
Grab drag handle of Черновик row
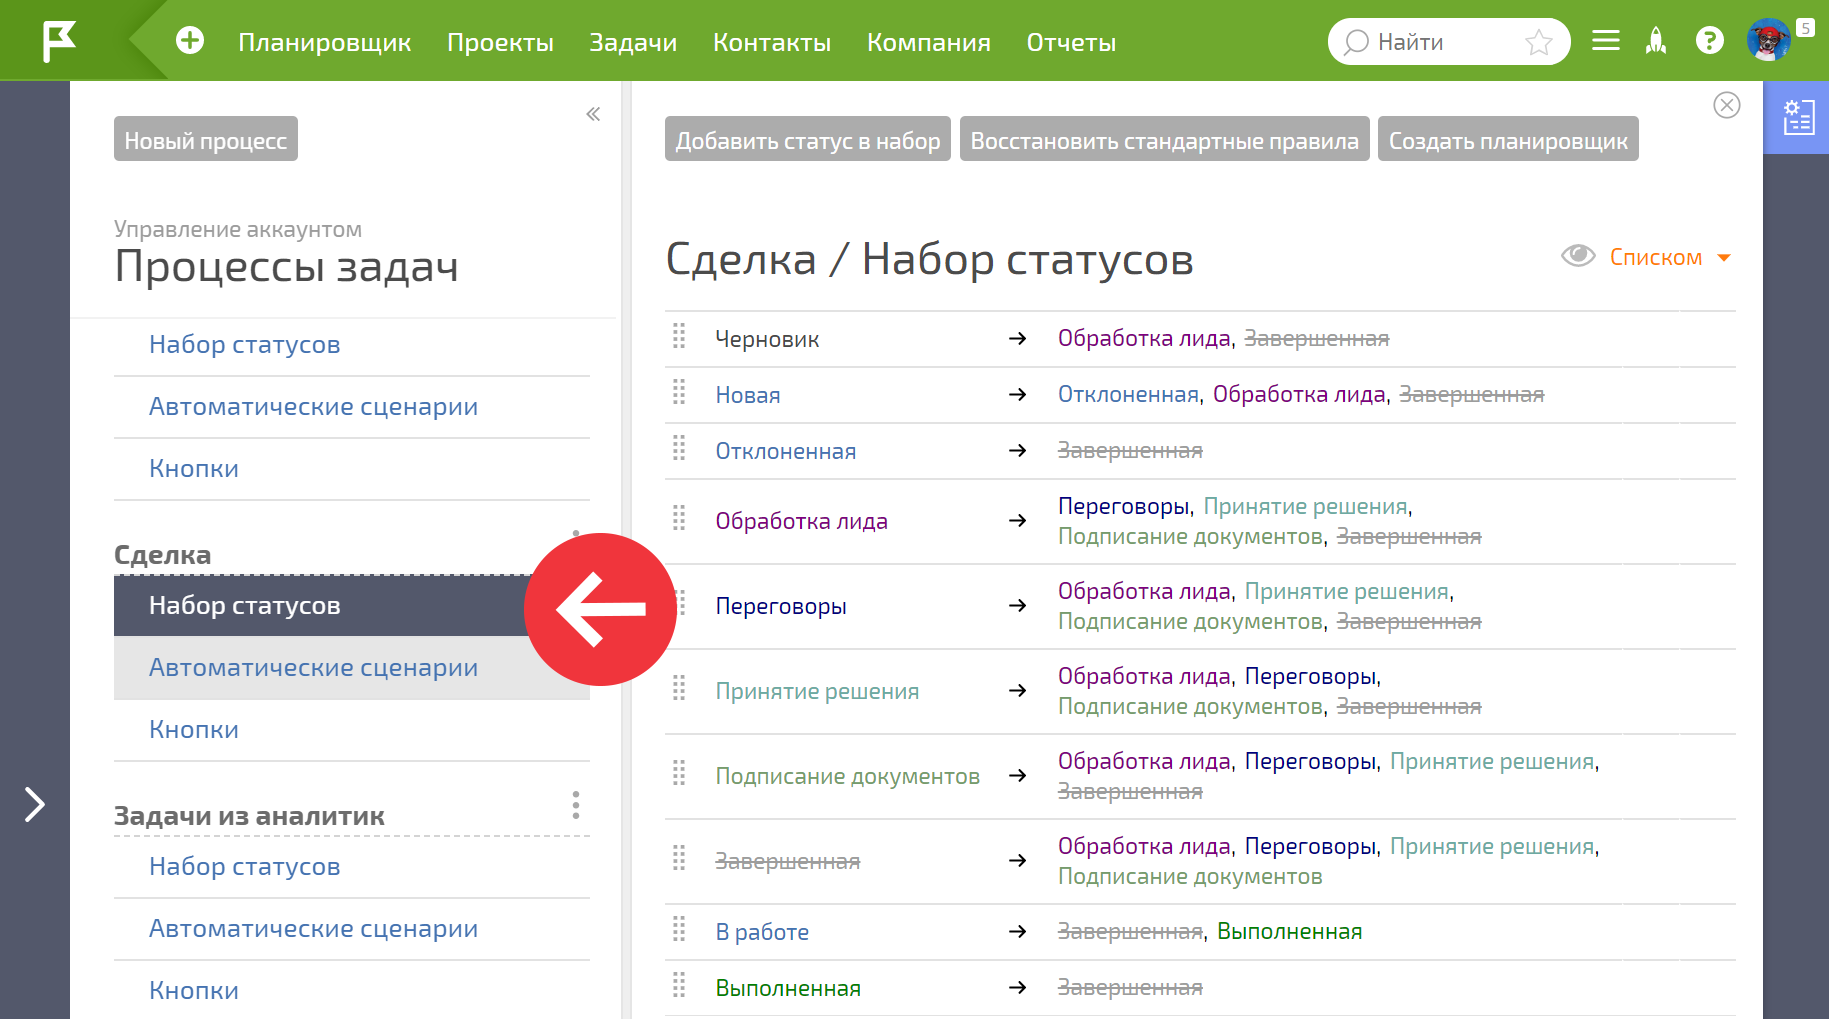click(679, 336)
